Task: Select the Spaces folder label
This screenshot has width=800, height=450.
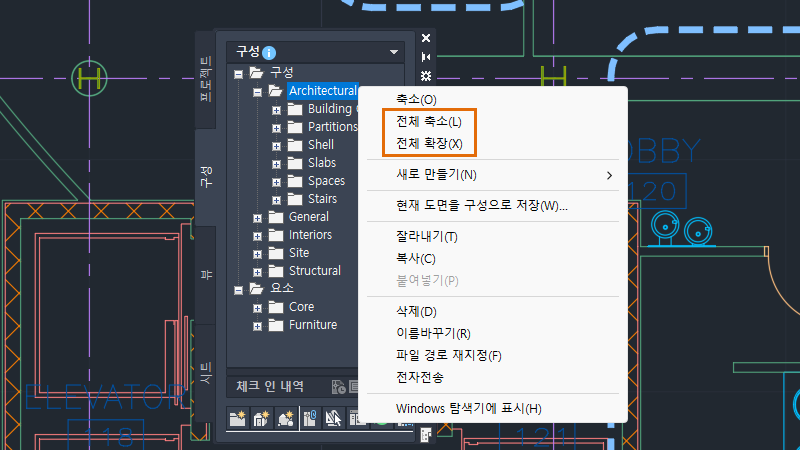Action: pos(326,181)
